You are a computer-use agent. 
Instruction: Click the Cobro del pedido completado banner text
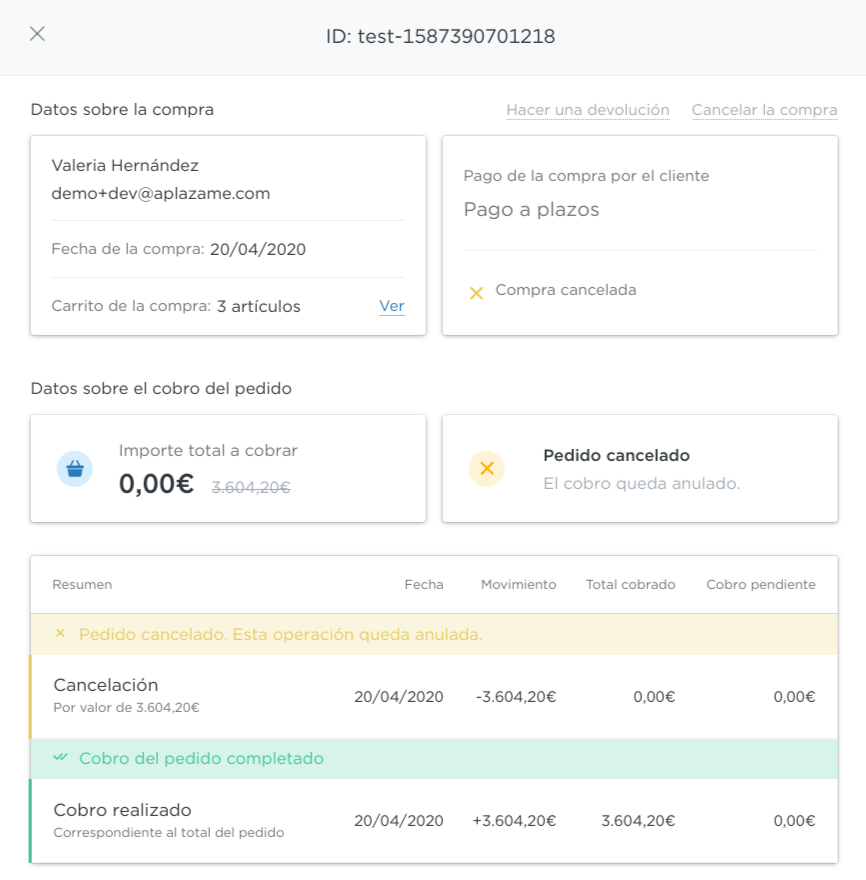pyautogui.click(x=201, y=759)
